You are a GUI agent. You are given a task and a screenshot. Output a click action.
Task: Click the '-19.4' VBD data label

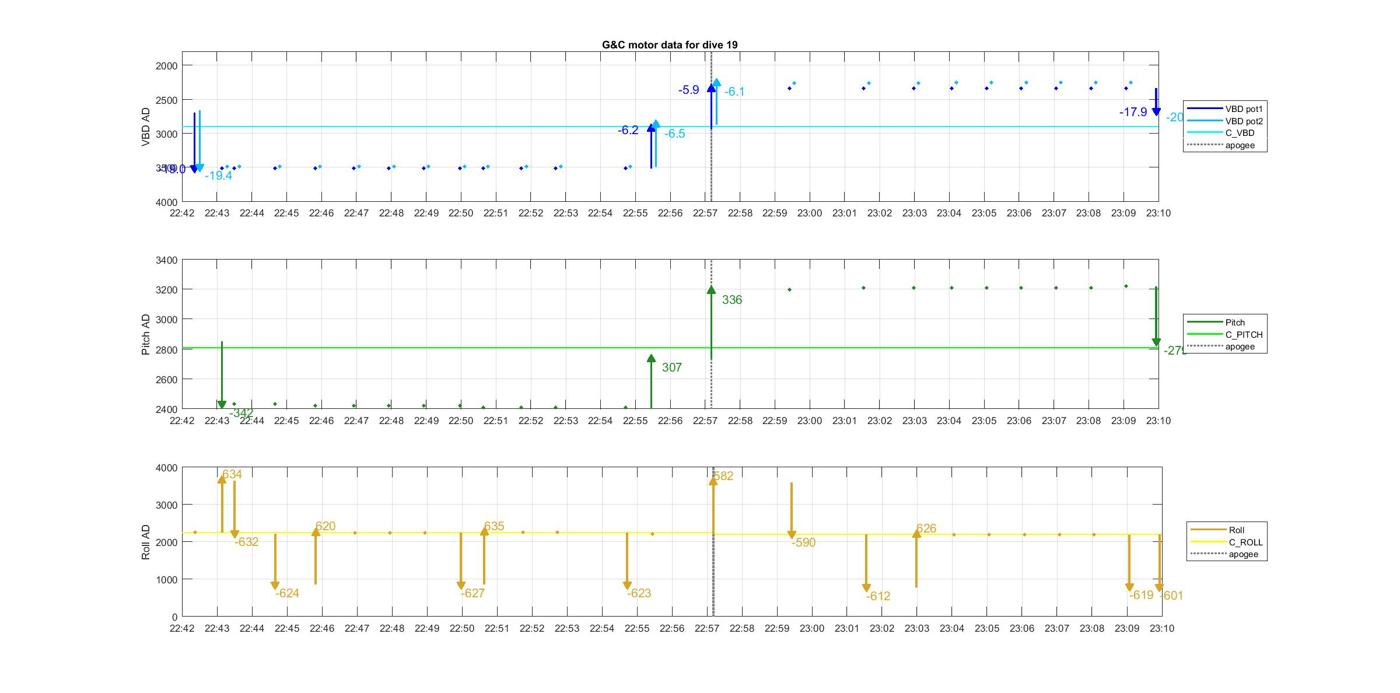[x=219, y=176]
